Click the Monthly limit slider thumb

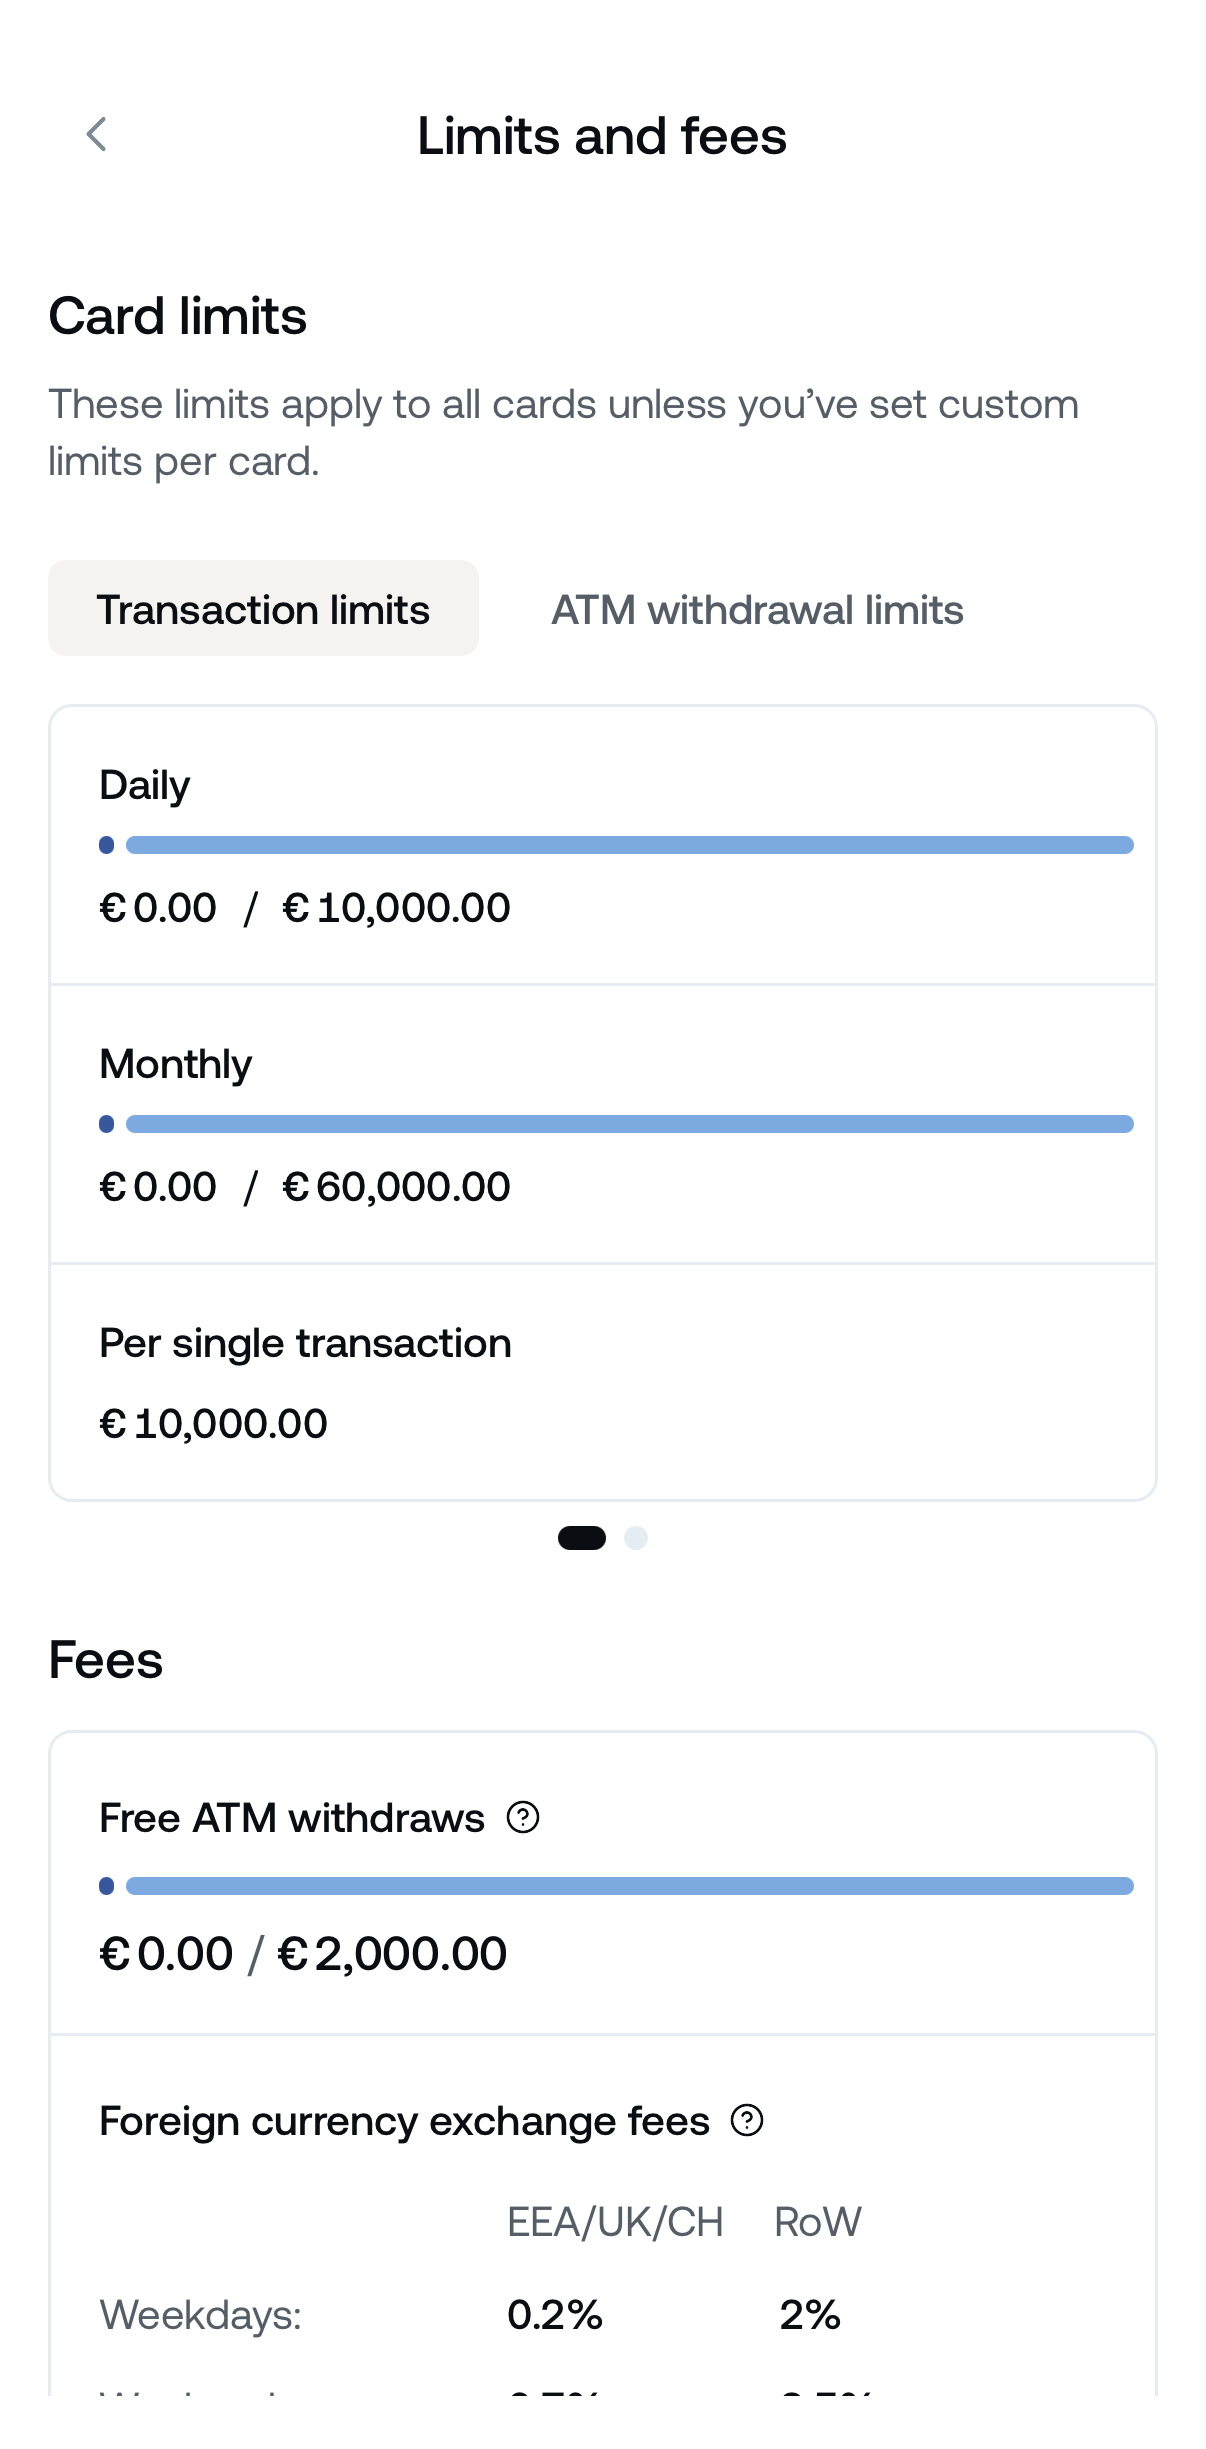[106, 1123]
